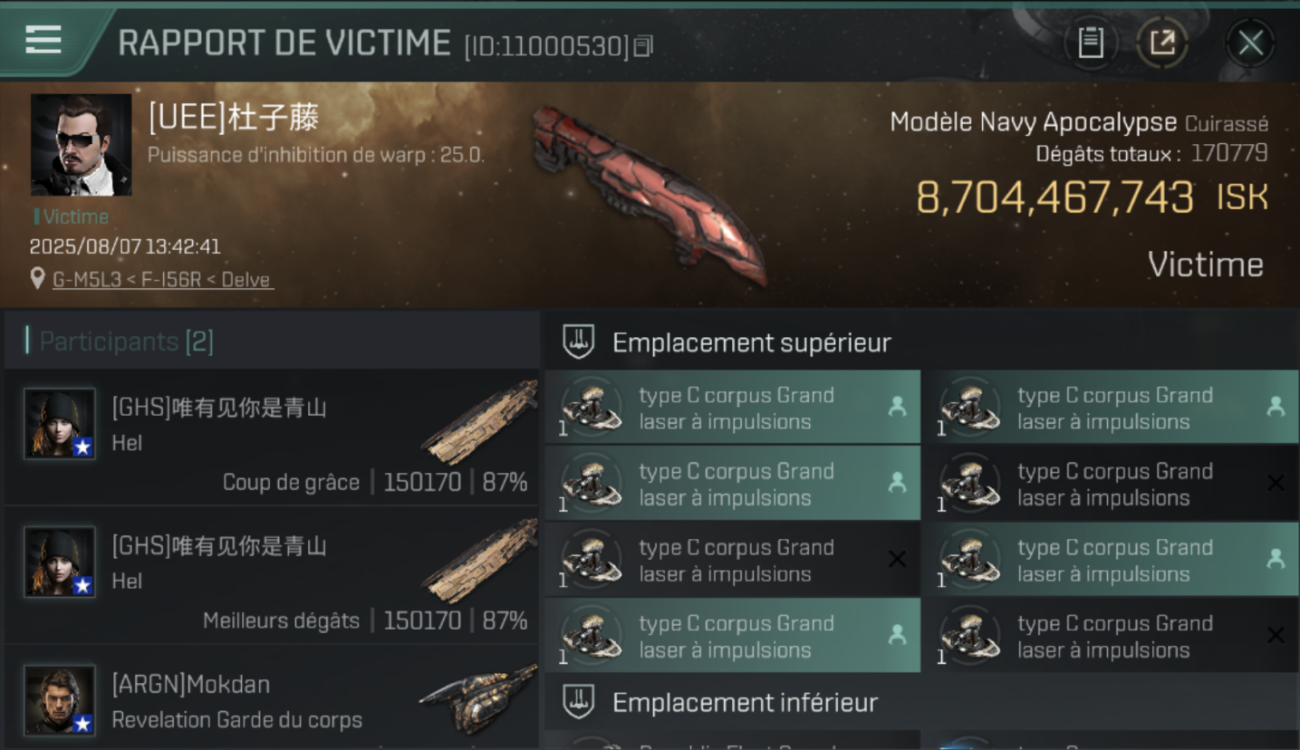1300x750 pixels.
Task: Click the X marker on the bottom-right laser module
Action: pos(1275,635)
